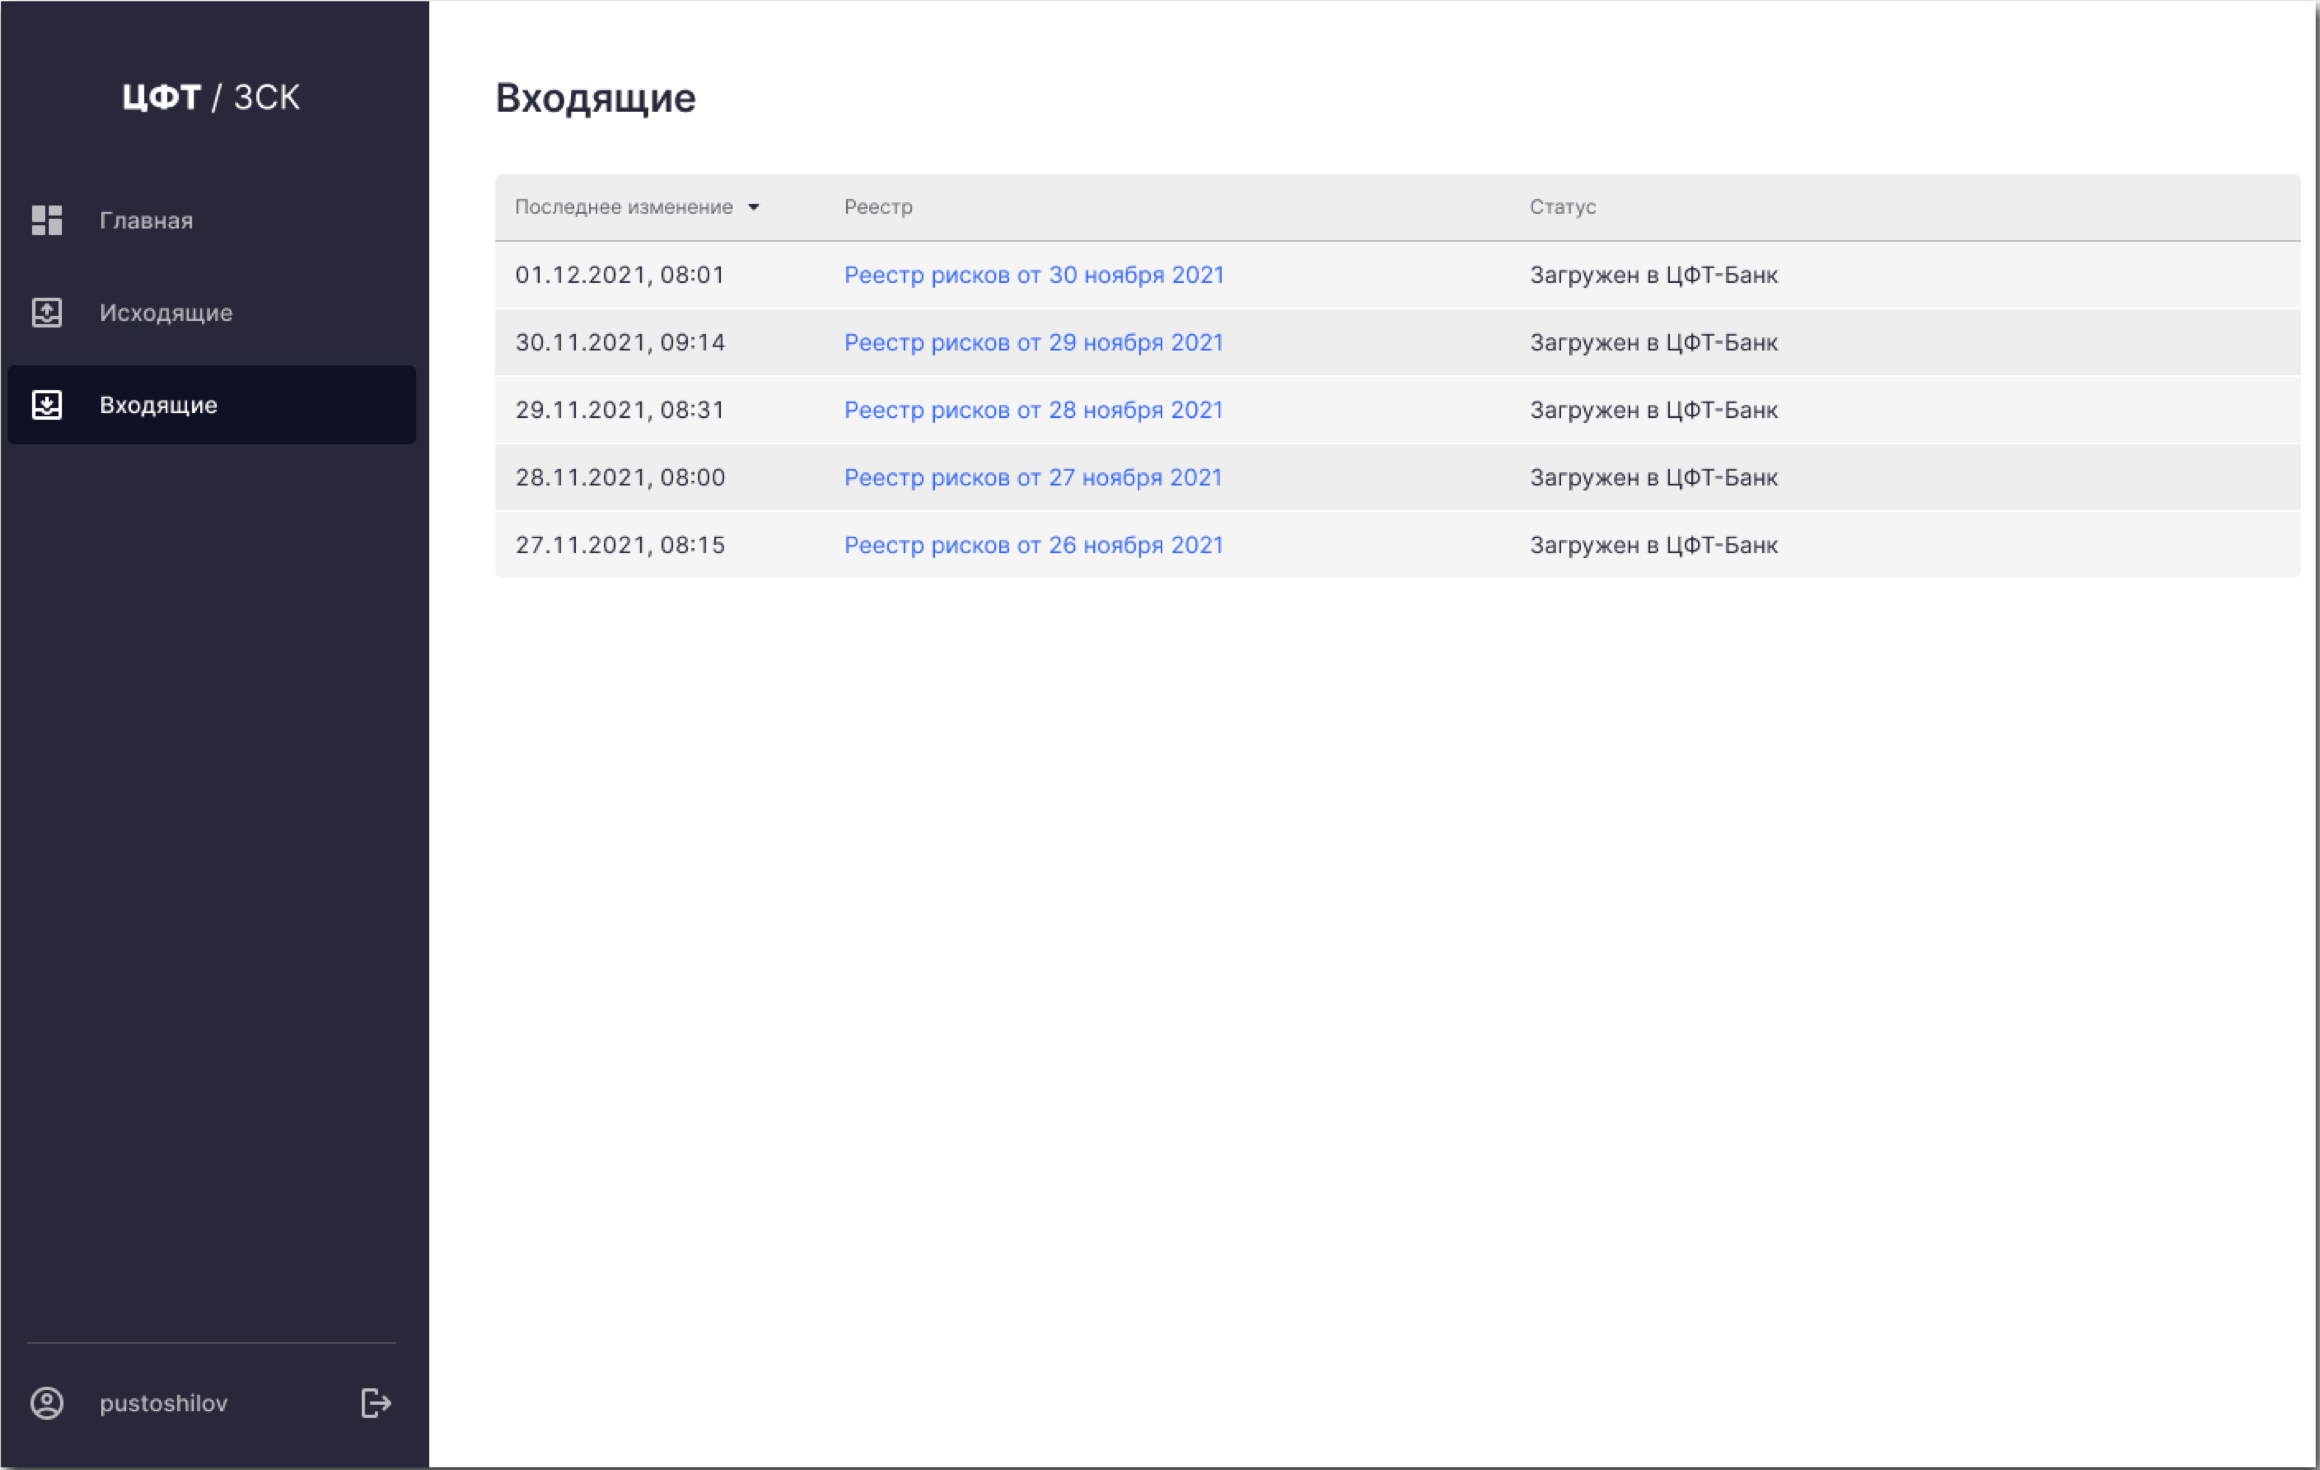Go to Исходящие section
The image size is (2320, 1470).
click(166, 313)
